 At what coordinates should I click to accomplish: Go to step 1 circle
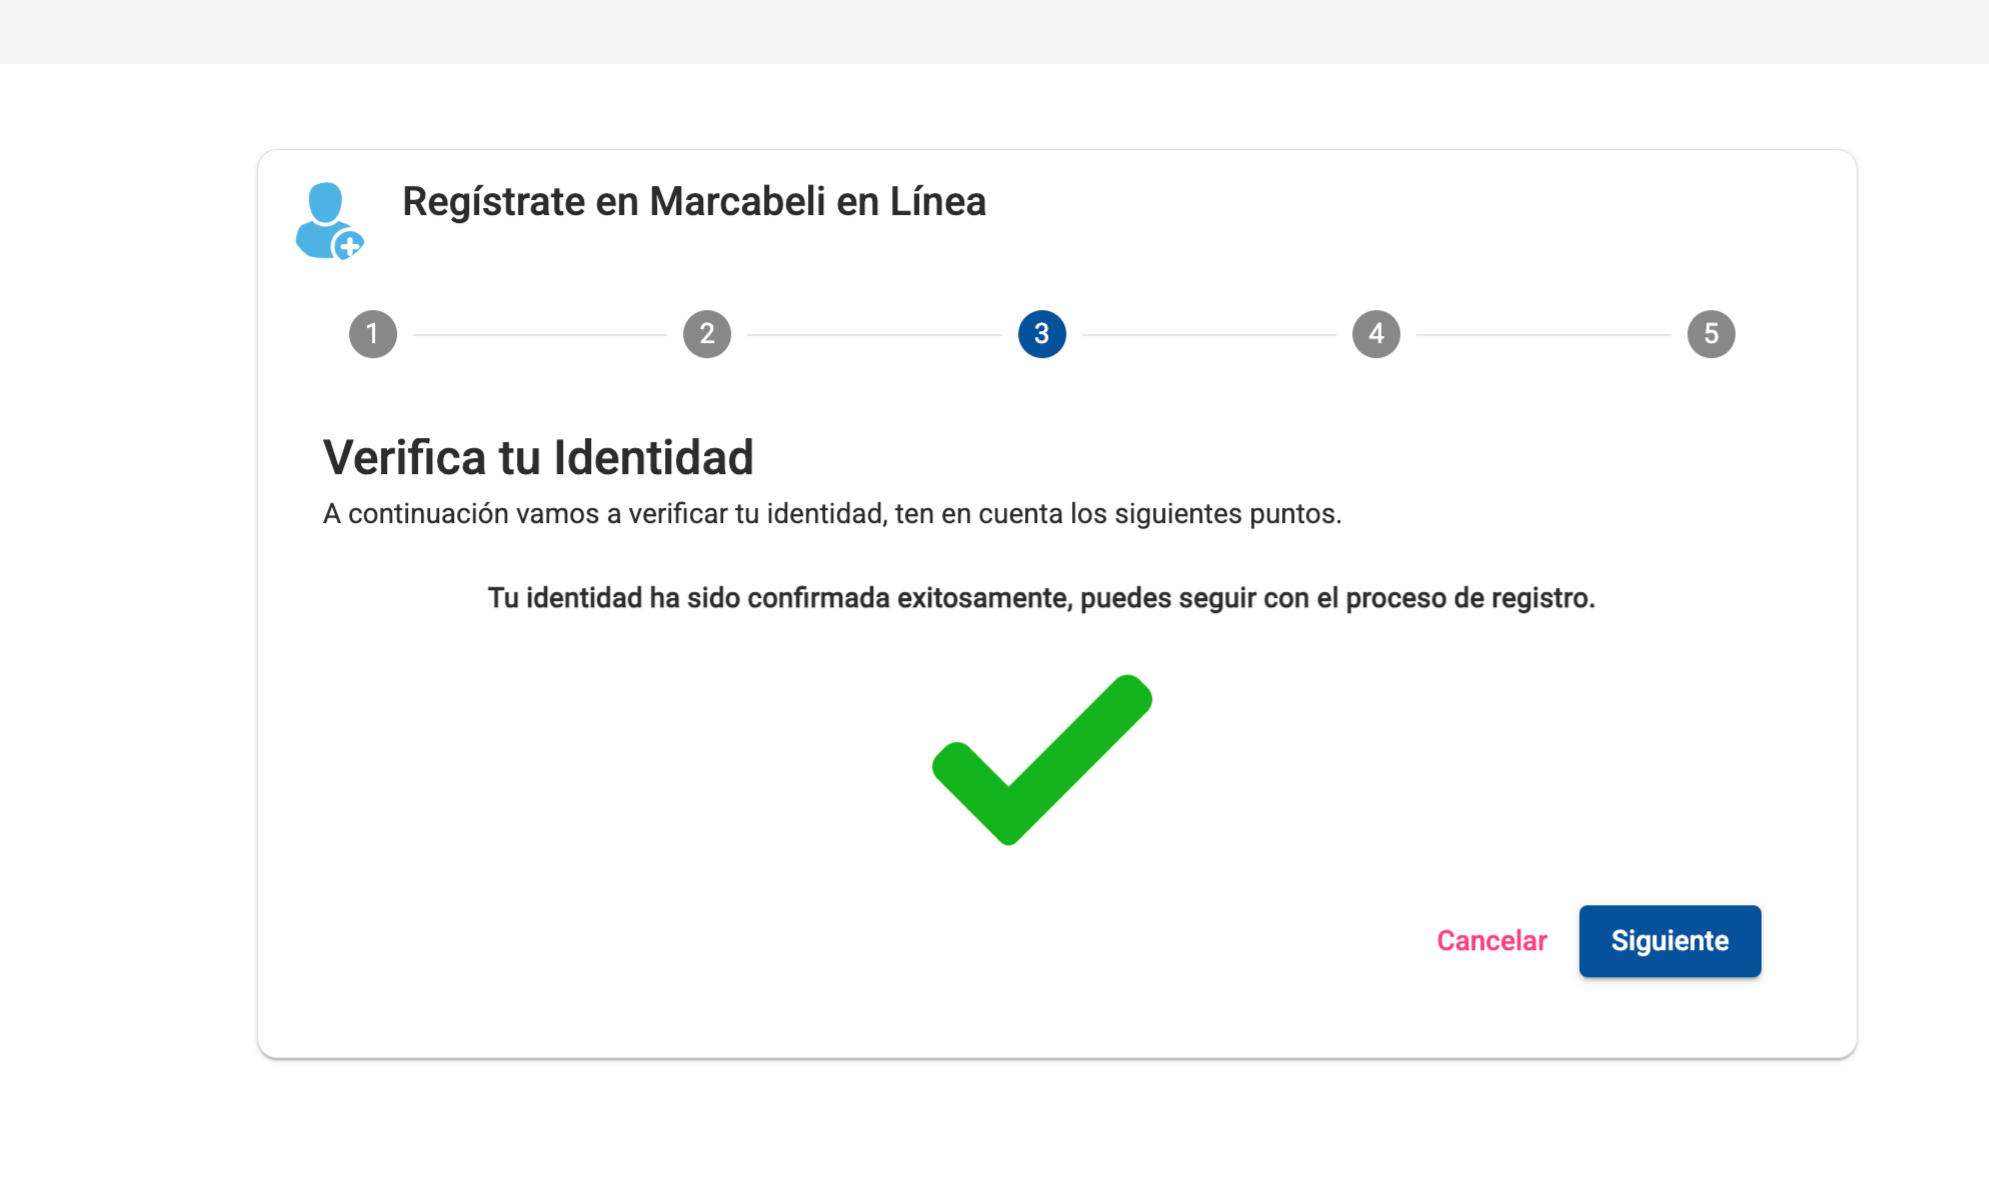[373, 334]
